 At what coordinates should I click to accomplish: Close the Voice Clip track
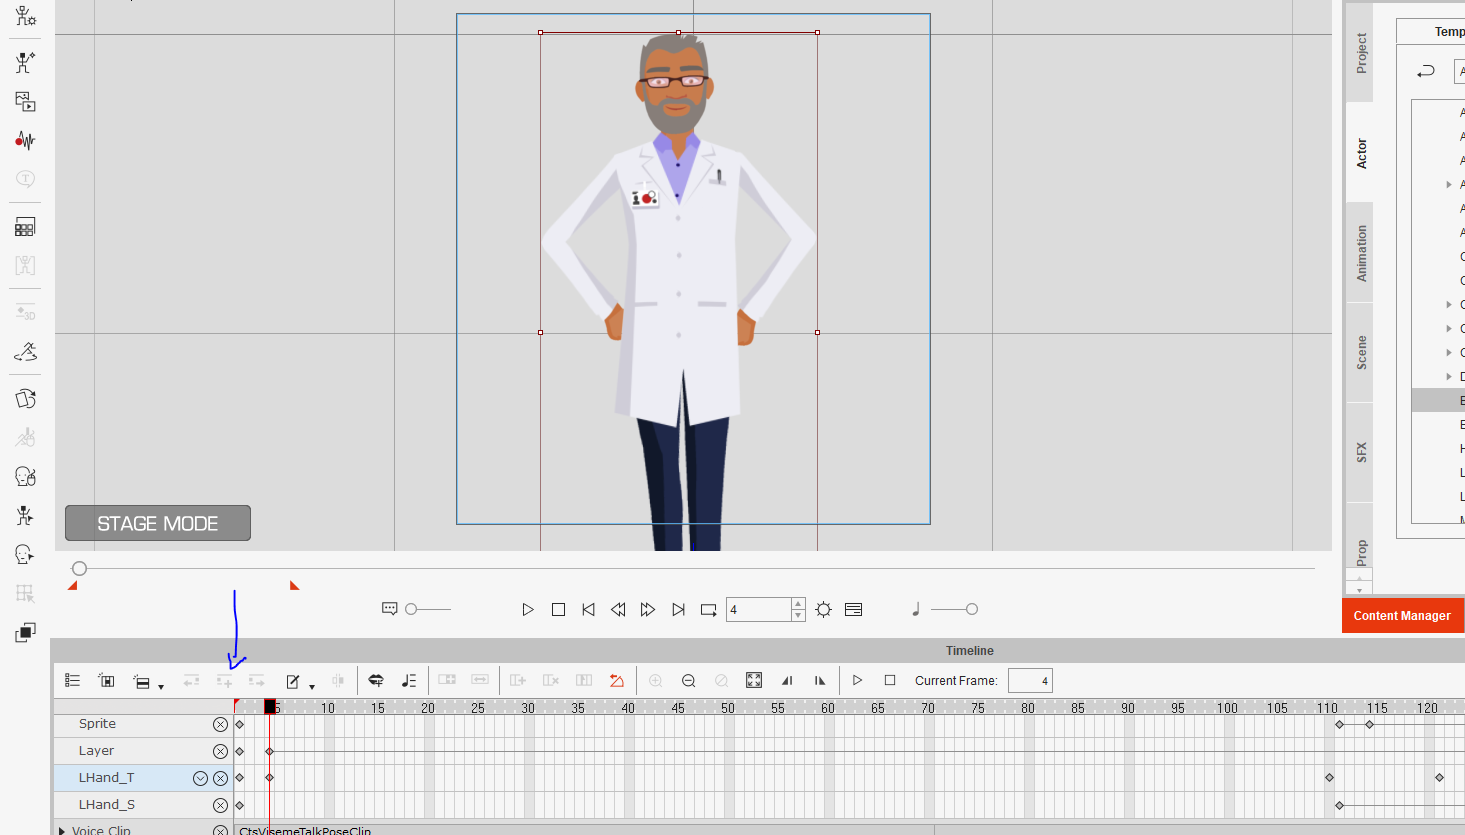[220, 830]
